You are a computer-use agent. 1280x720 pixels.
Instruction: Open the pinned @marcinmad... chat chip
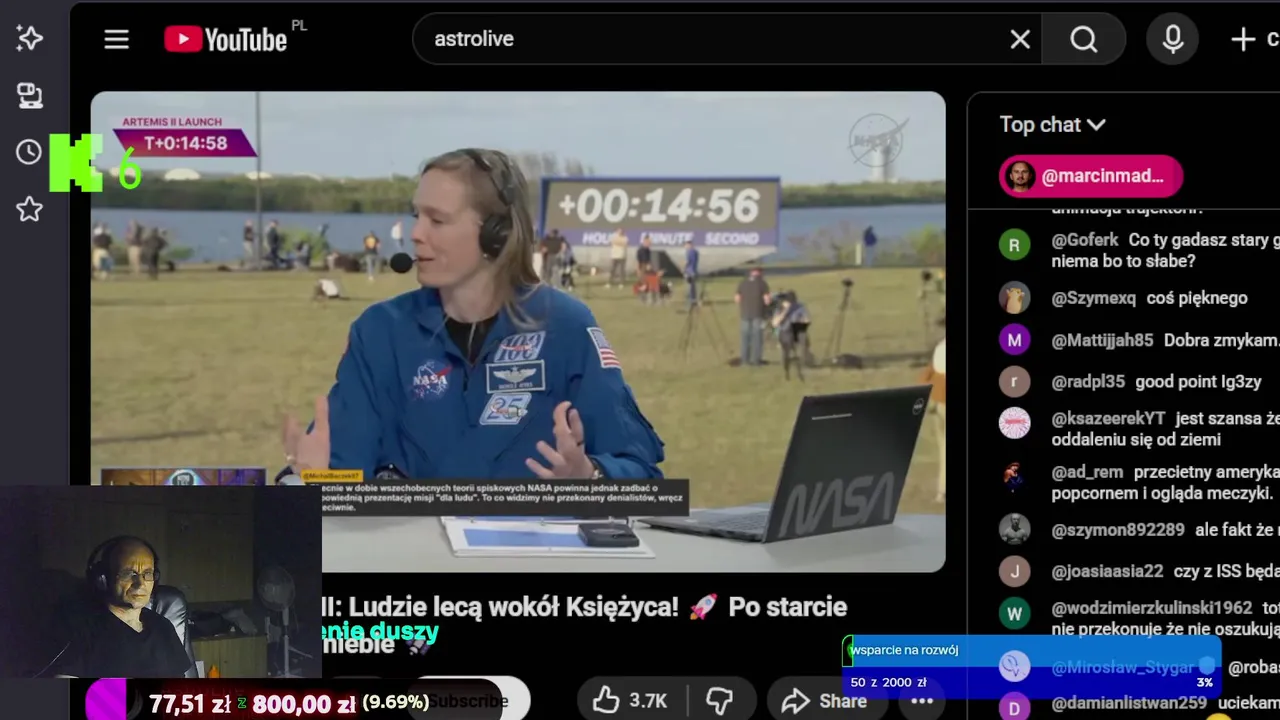[x=1091, y=176]
